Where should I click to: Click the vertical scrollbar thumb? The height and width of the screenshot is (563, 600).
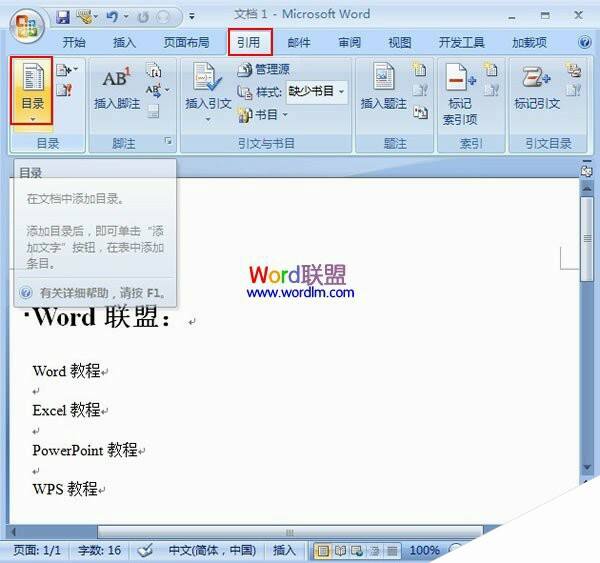pos(587,239)
